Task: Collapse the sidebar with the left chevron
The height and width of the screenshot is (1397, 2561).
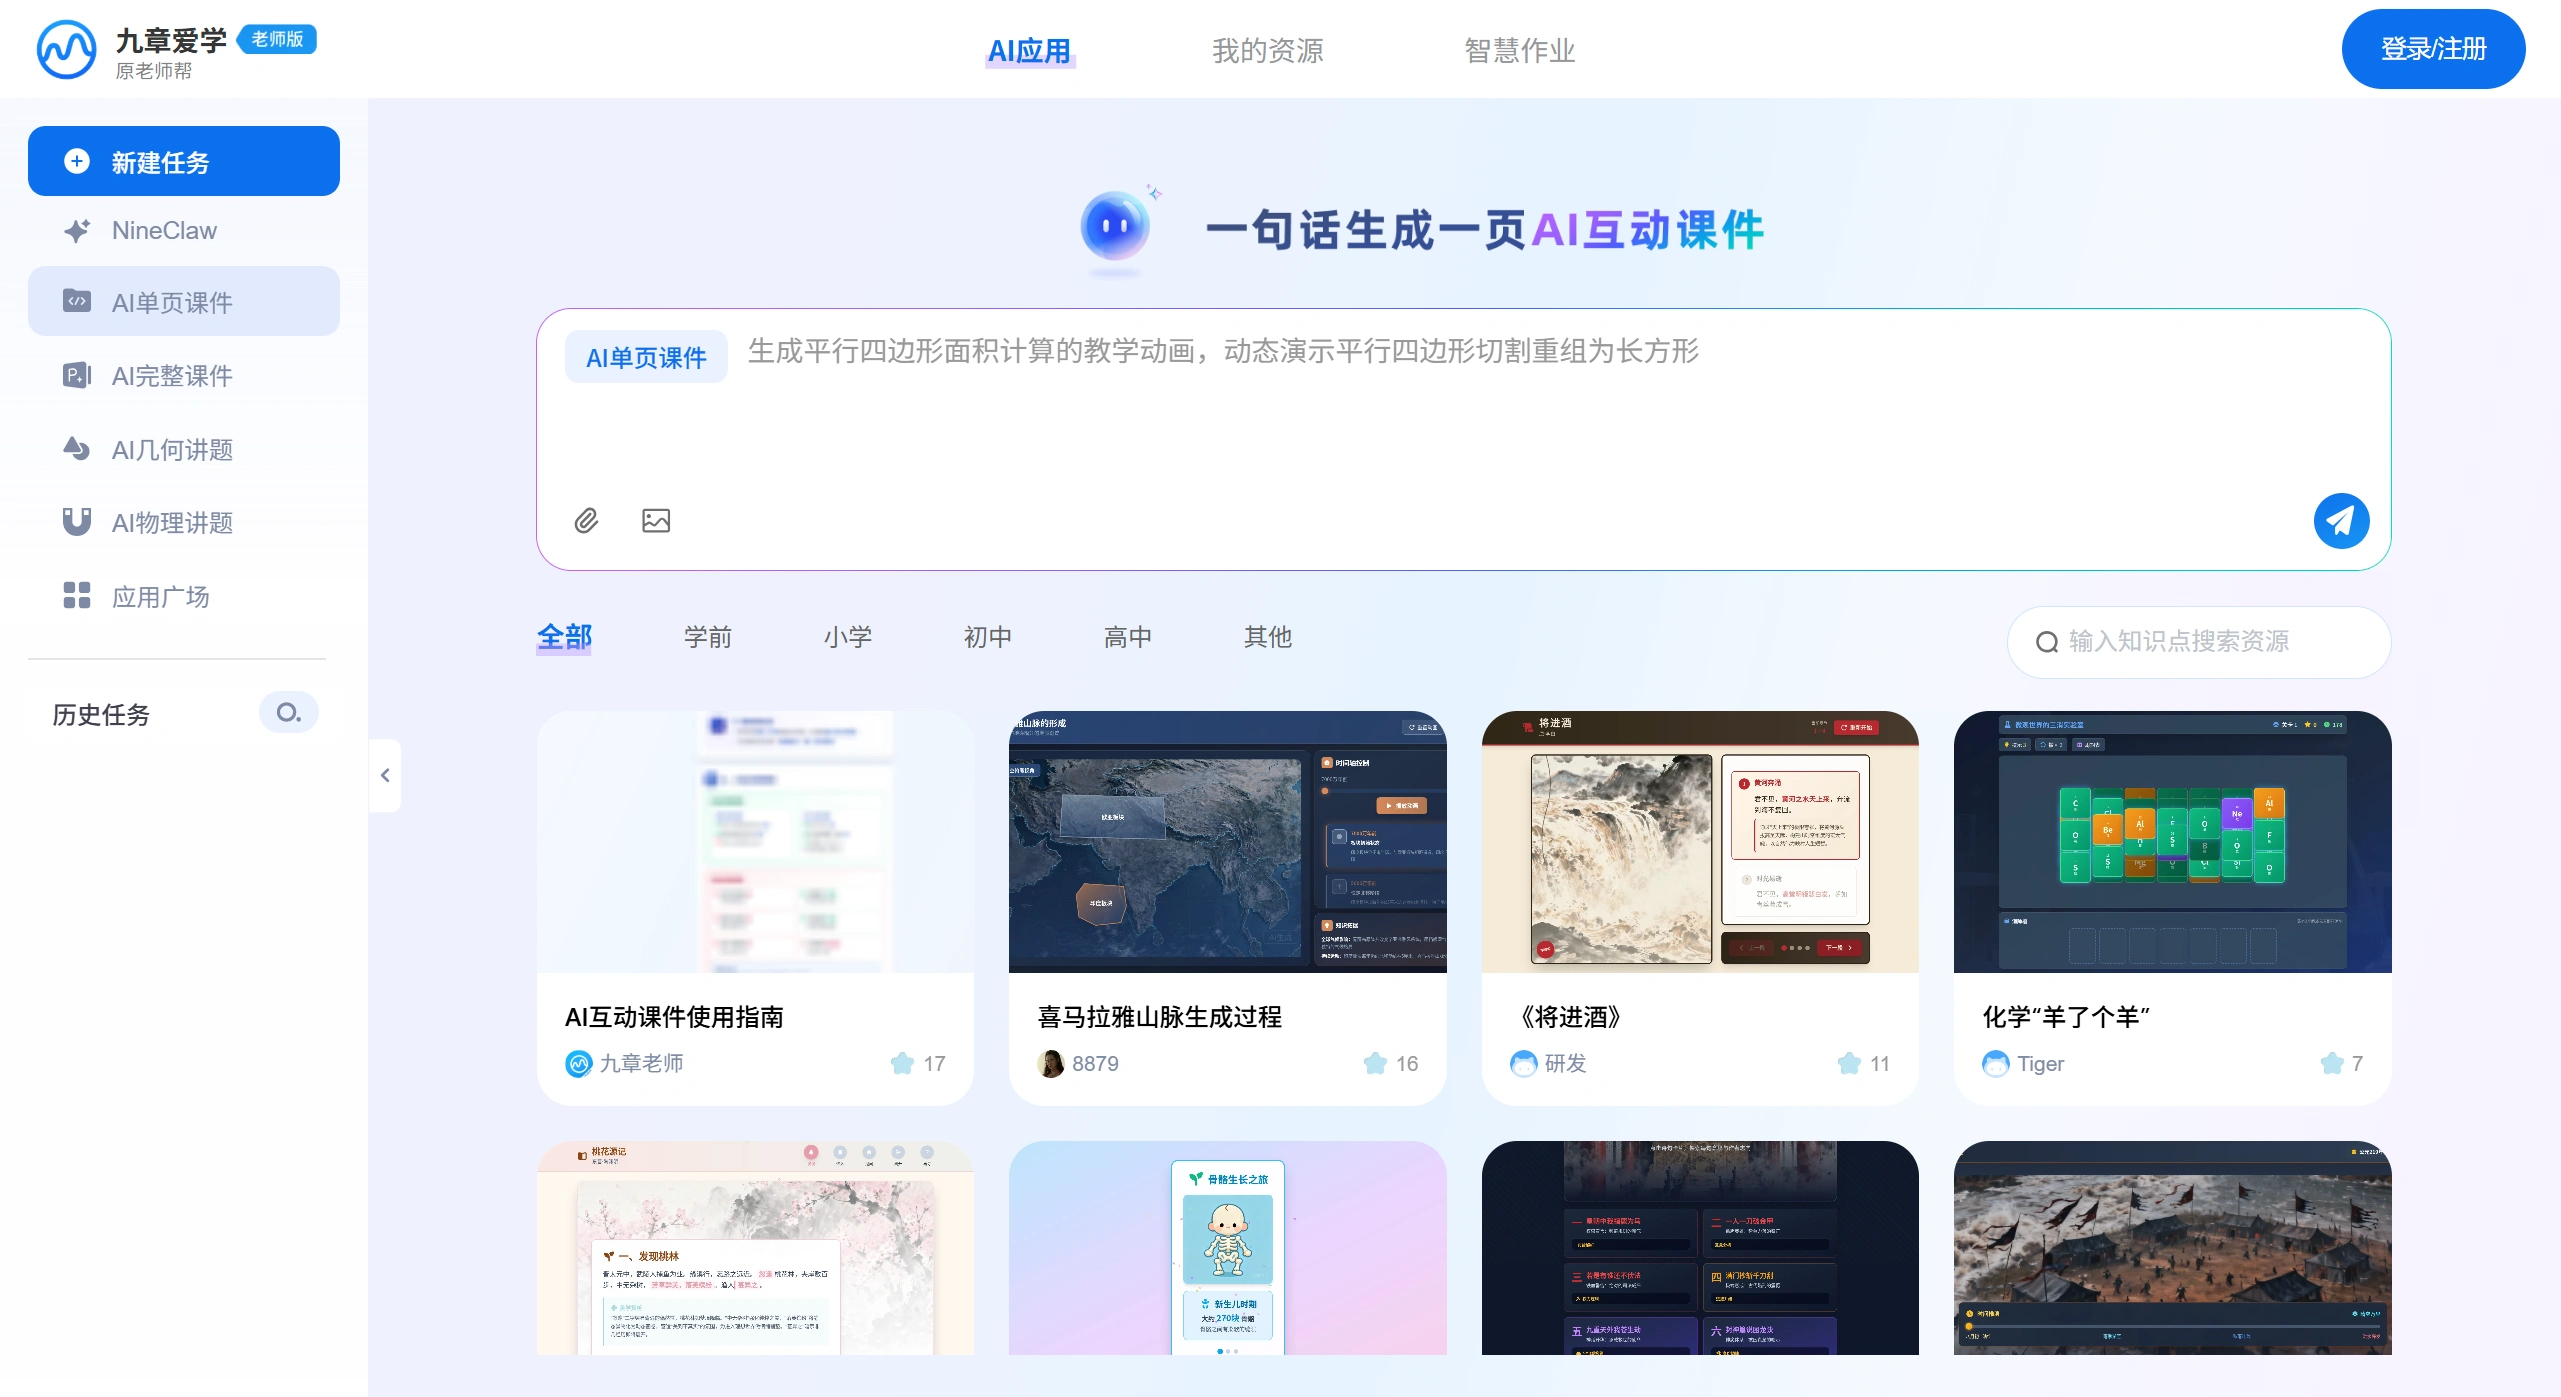Action: 385,775
